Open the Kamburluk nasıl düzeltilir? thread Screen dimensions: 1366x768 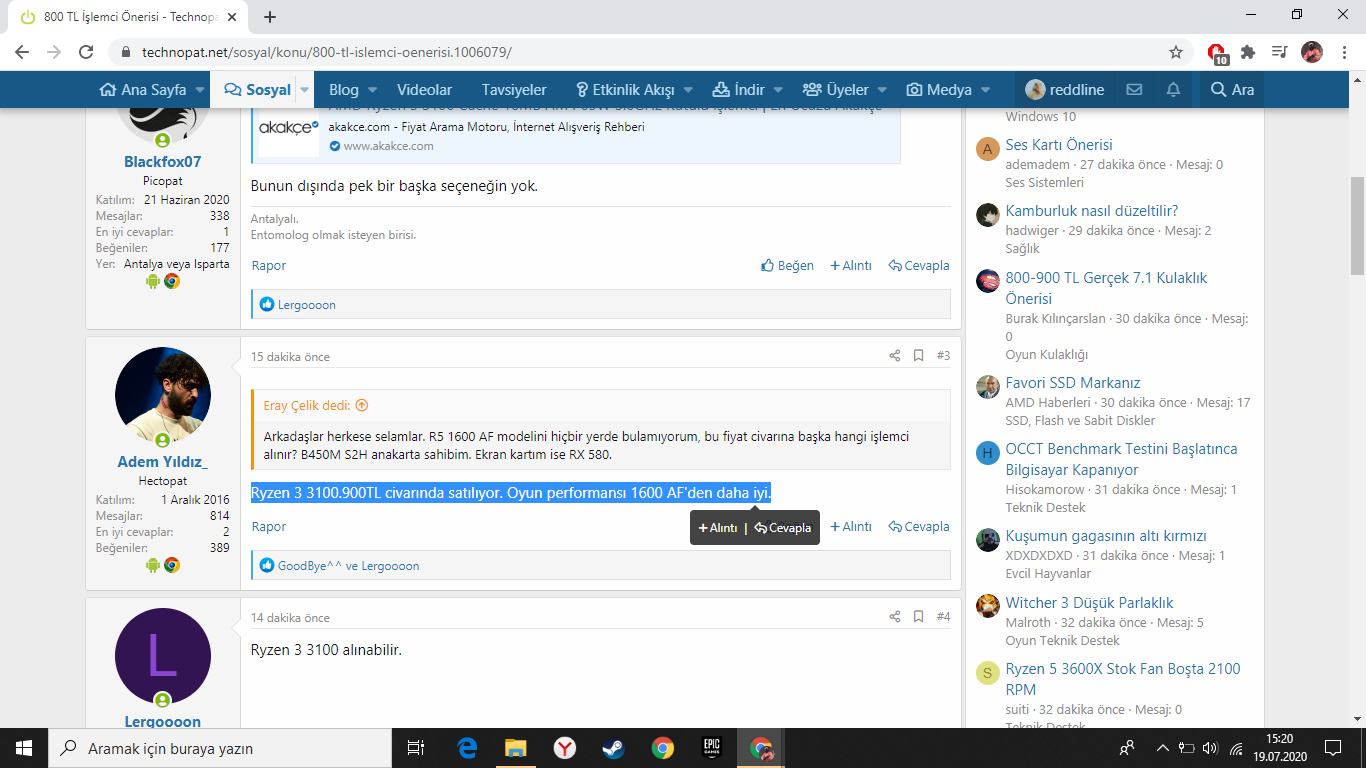(x=1092, y=211)
